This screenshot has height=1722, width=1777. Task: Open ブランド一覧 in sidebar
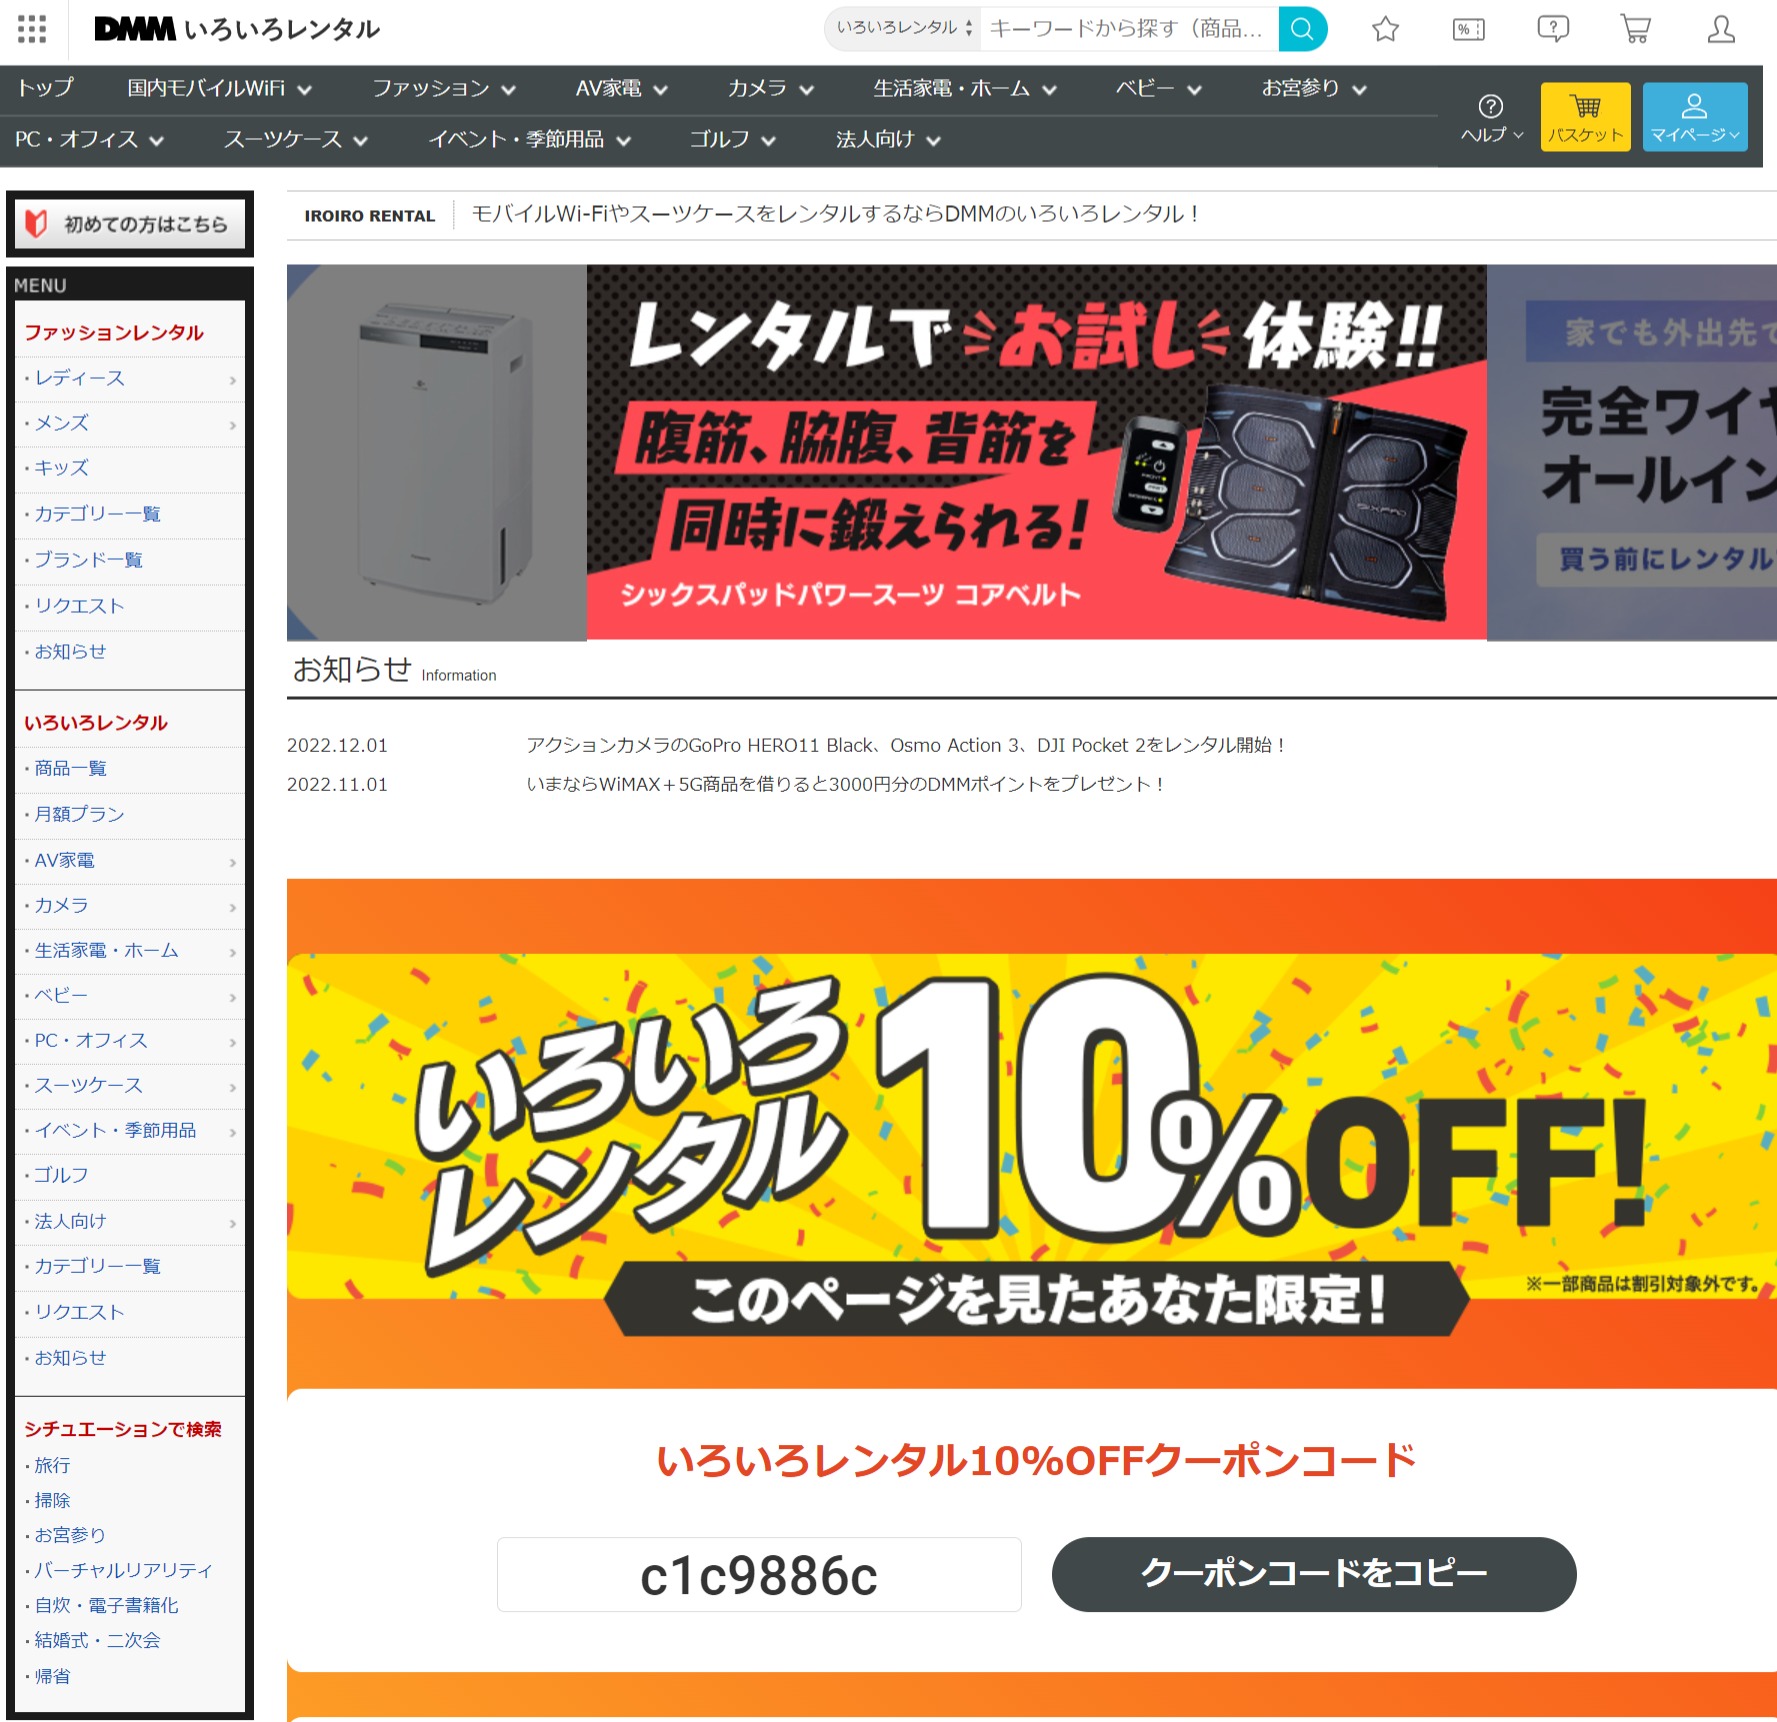[130, 561]
